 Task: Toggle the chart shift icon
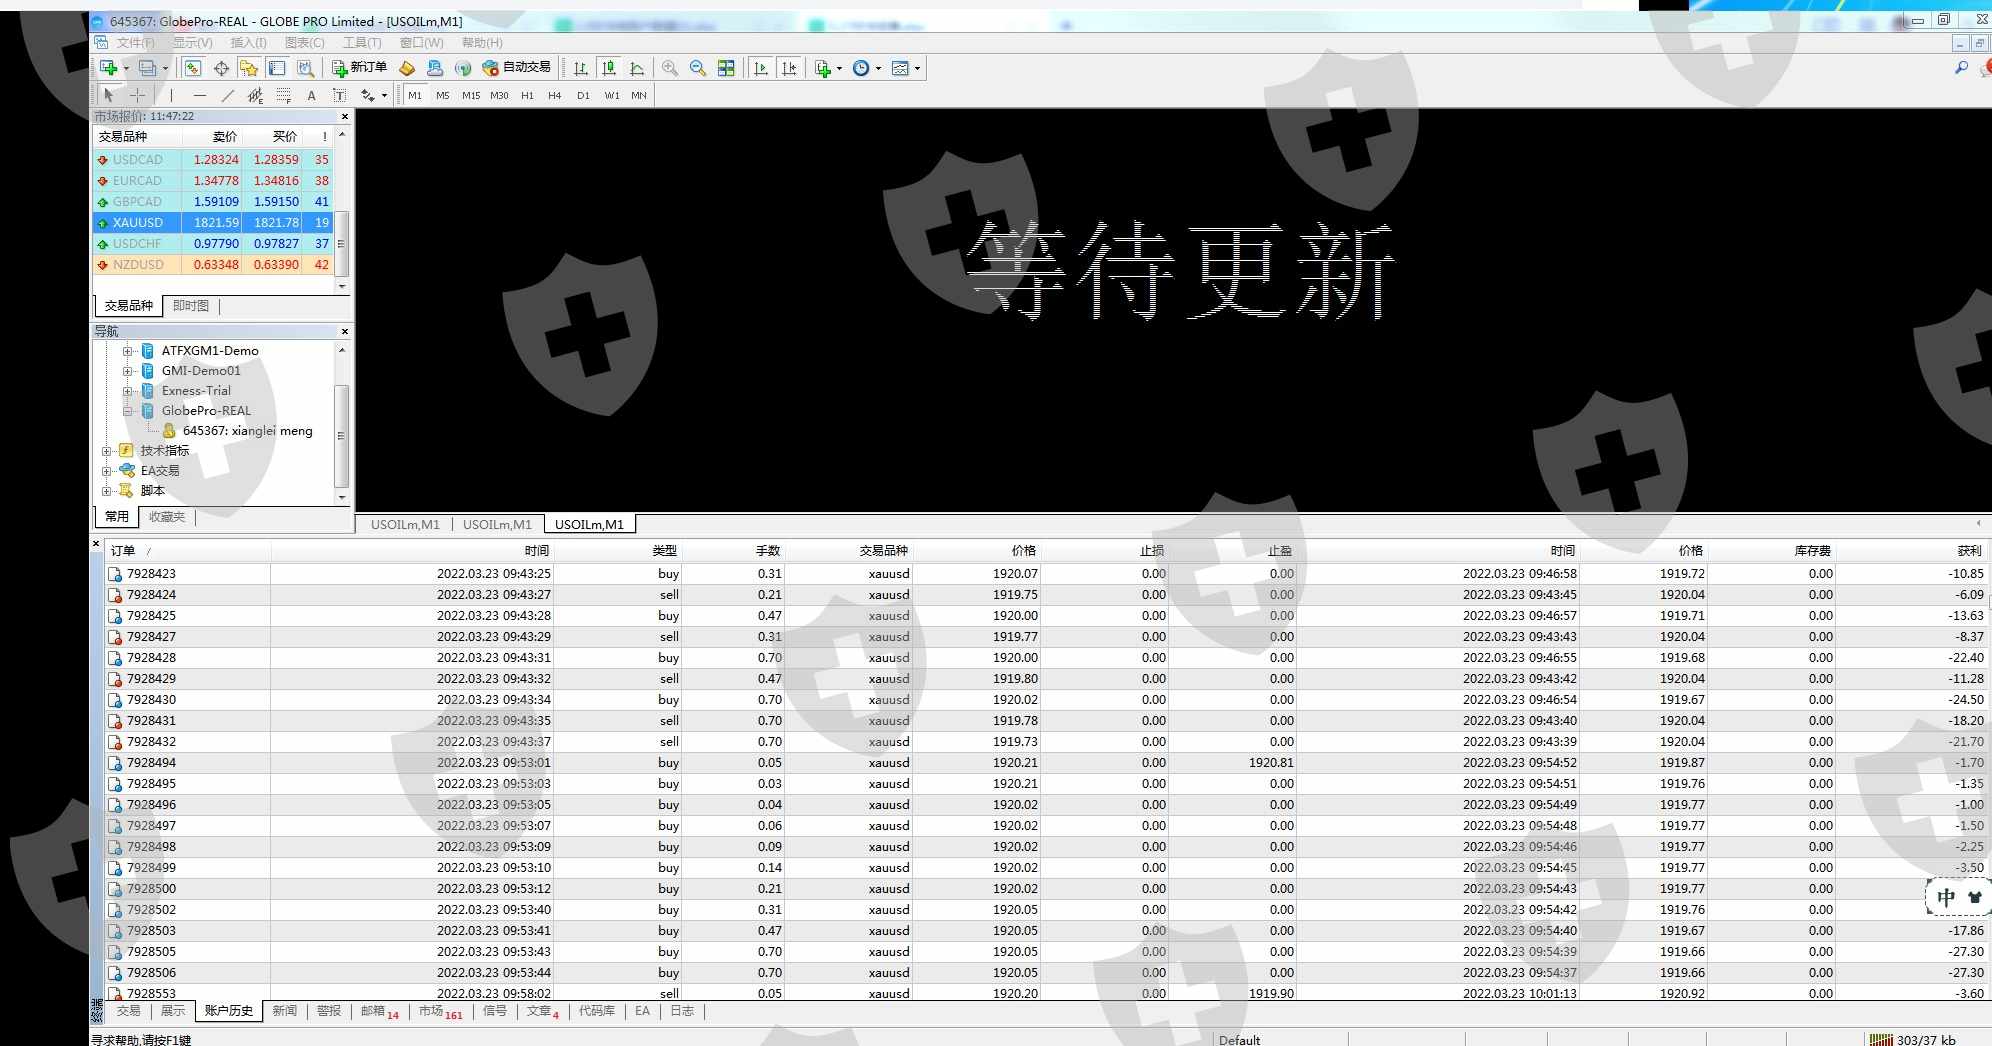(789, 68)
